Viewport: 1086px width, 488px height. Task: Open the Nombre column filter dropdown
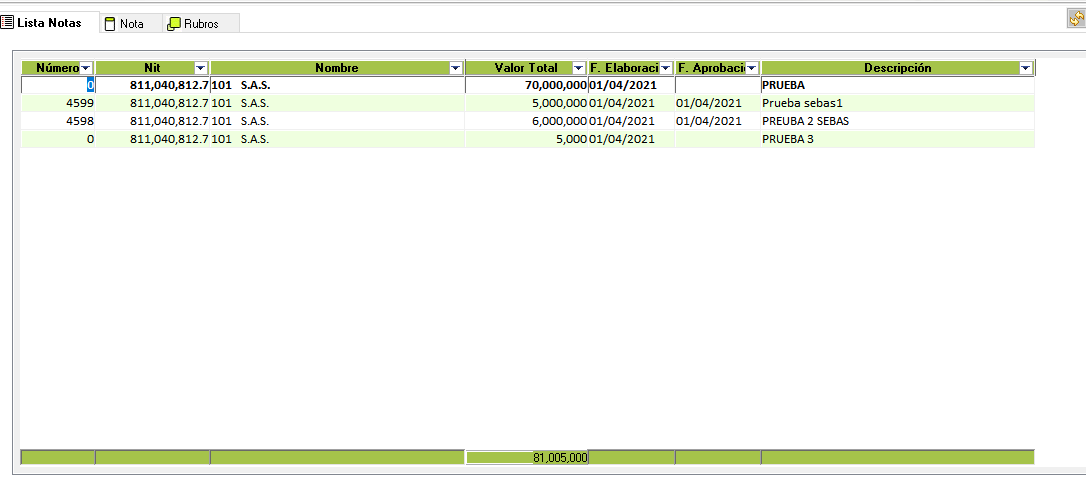(456, 68)
